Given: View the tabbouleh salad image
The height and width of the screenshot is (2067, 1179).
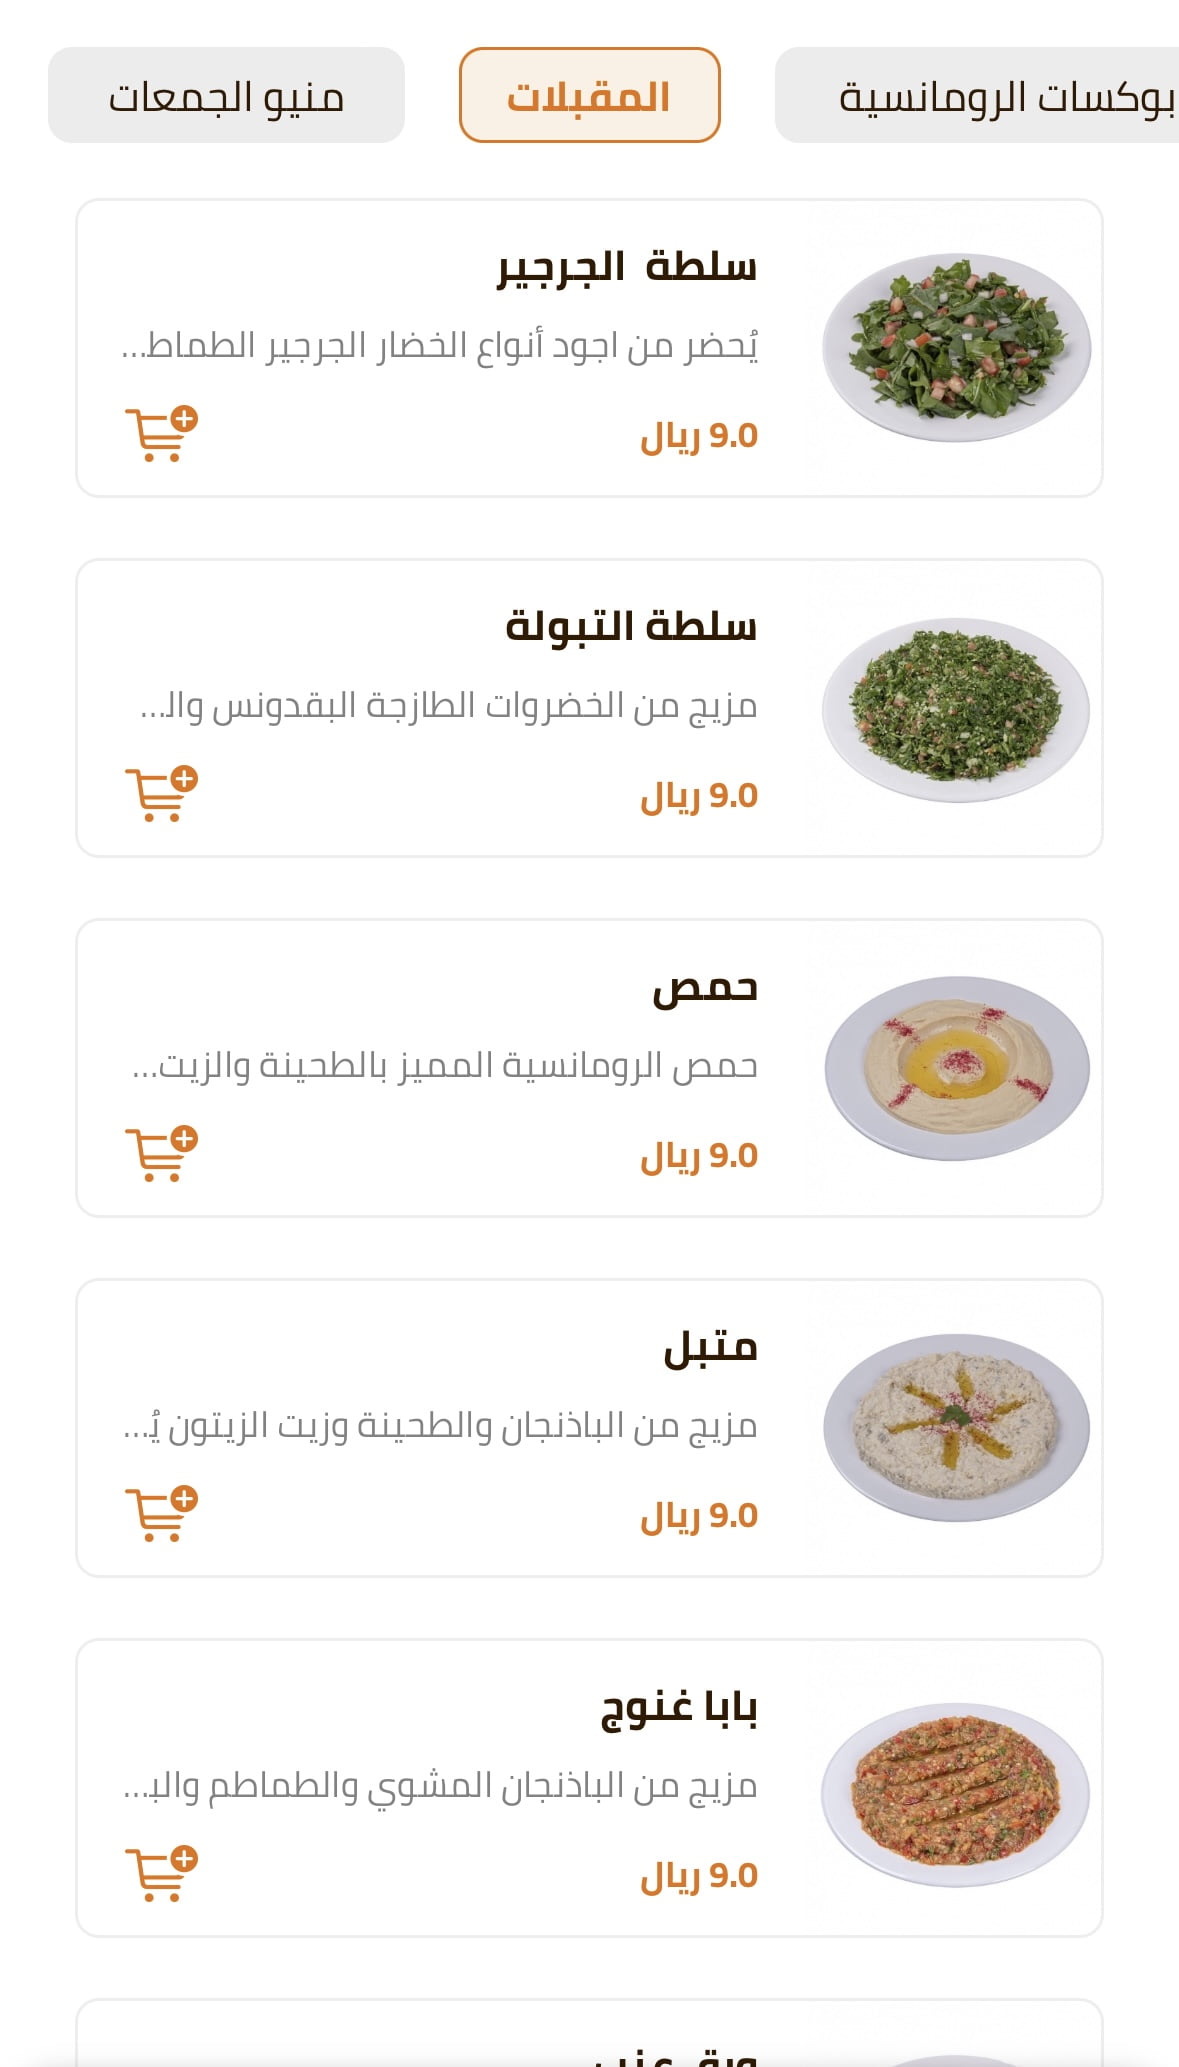Looking at the screenshot, I should tap(956, 708).
